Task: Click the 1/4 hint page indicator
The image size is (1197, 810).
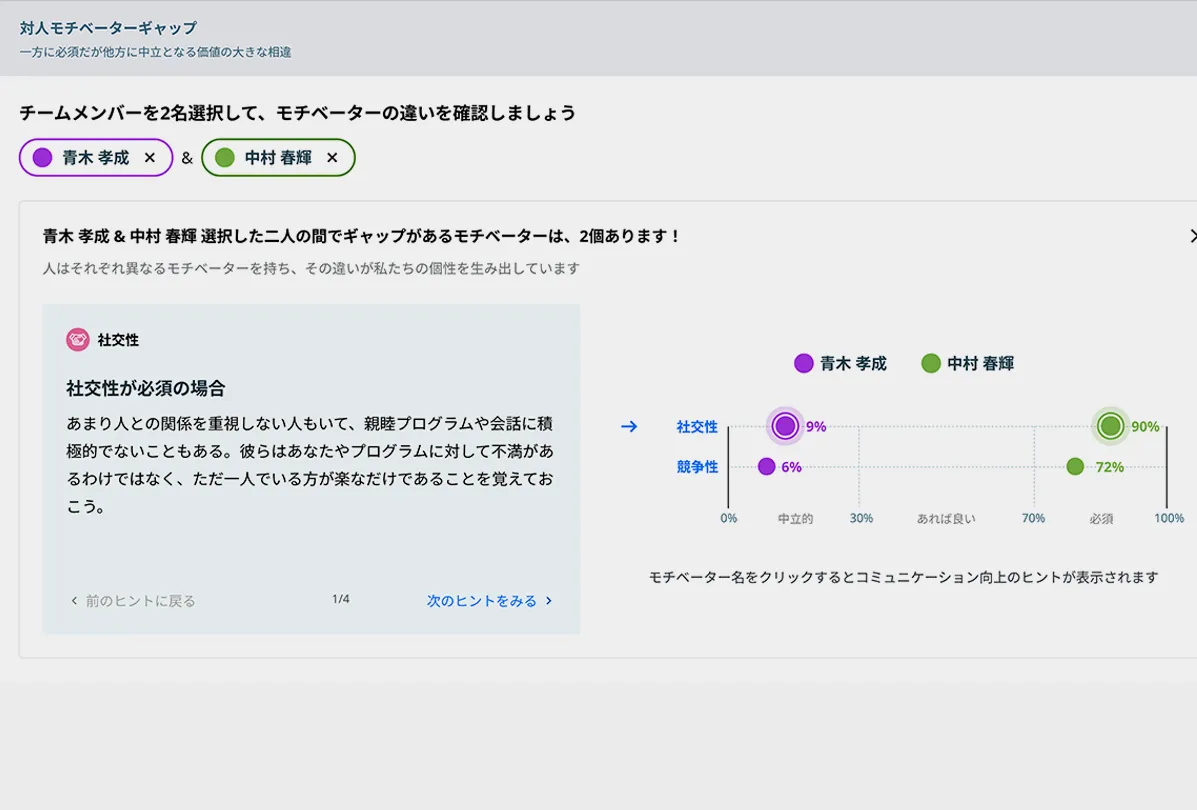Action: (338, 600)
